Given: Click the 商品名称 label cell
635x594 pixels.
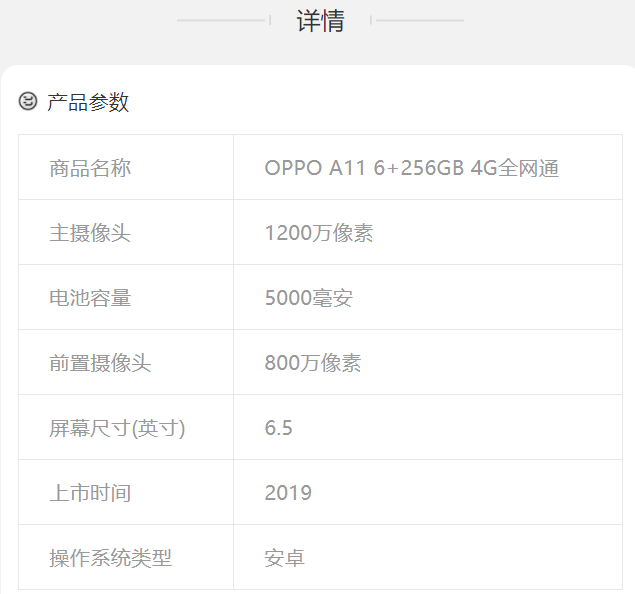Looking at the screenshot, I should click(90, 168).
